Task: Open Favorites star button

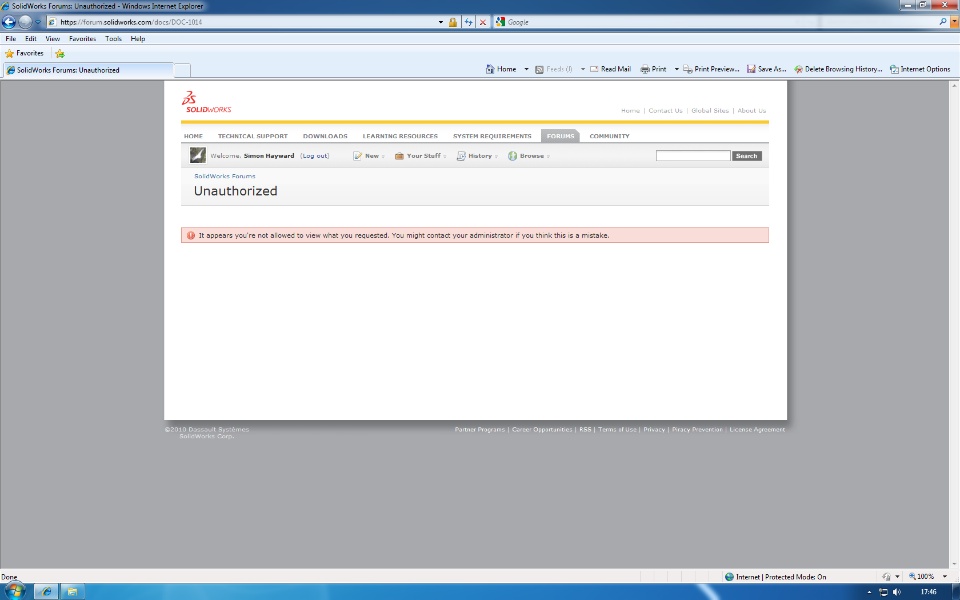Action: [x=24, y=53]
